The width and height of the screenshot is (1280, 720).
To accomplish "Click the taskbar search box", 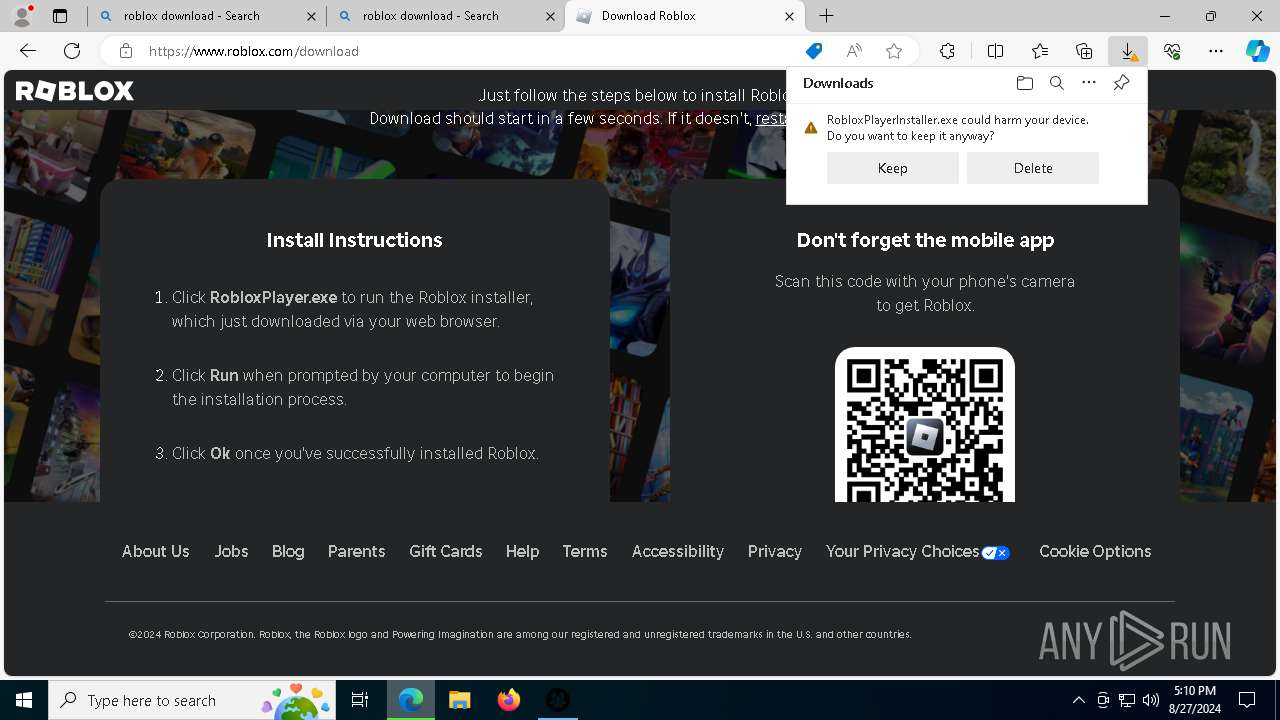I will point(193,700).
